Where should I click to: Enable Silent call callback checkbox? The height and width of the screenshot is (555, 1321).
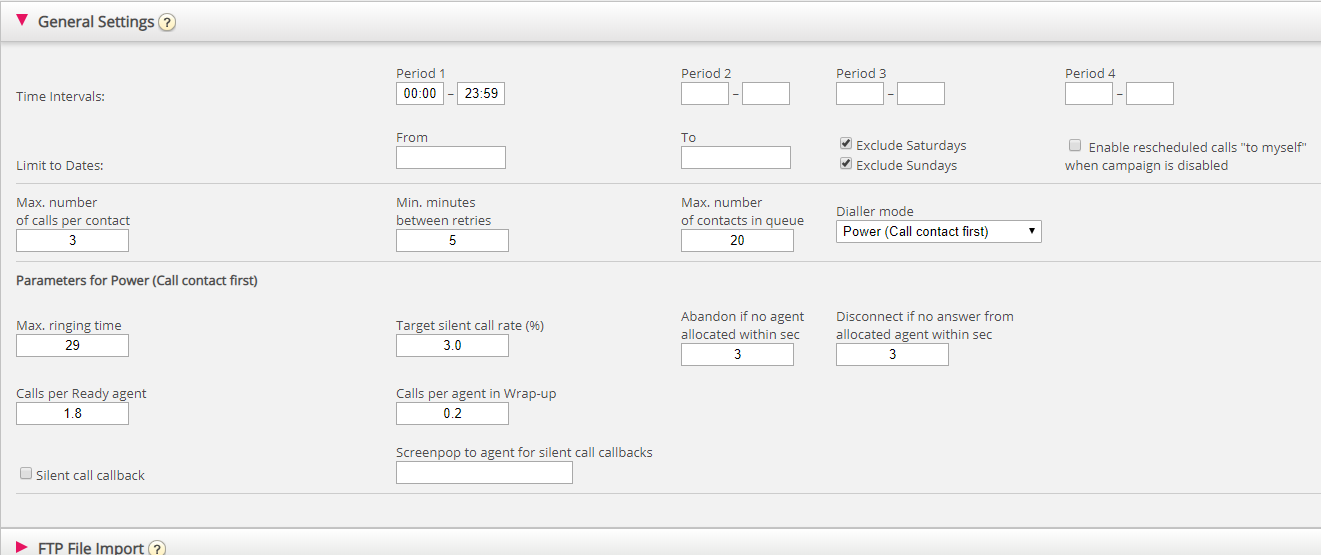pos(26,474)
